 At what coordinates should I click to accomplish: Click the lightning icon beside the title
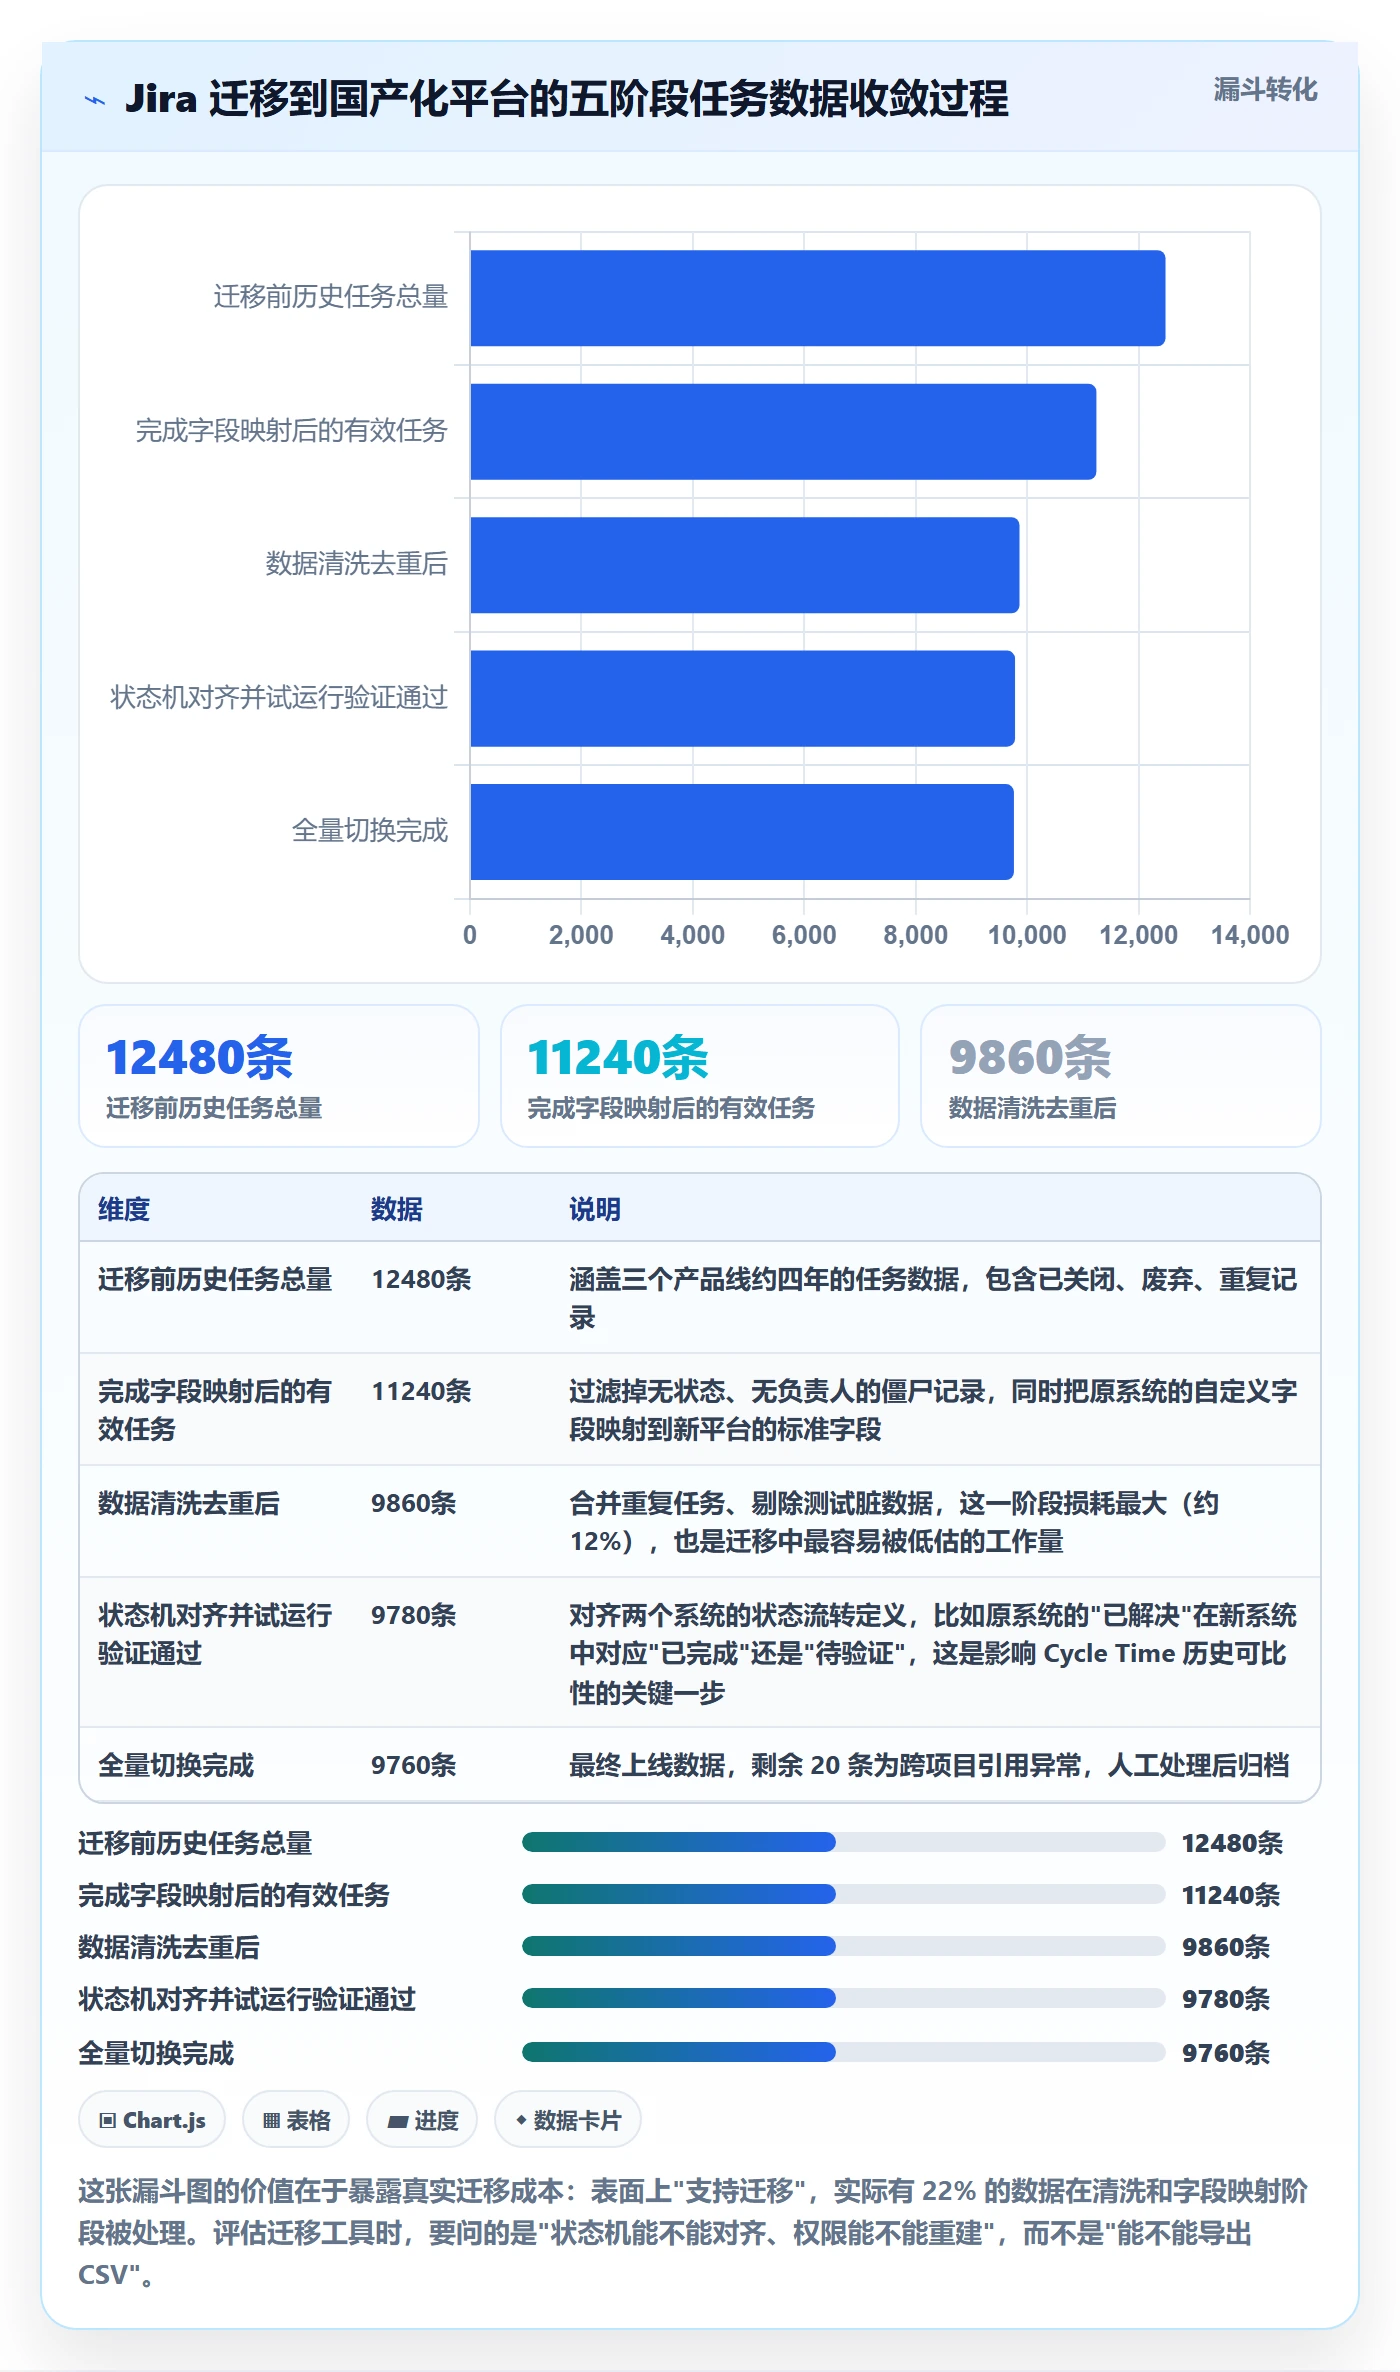95,100
